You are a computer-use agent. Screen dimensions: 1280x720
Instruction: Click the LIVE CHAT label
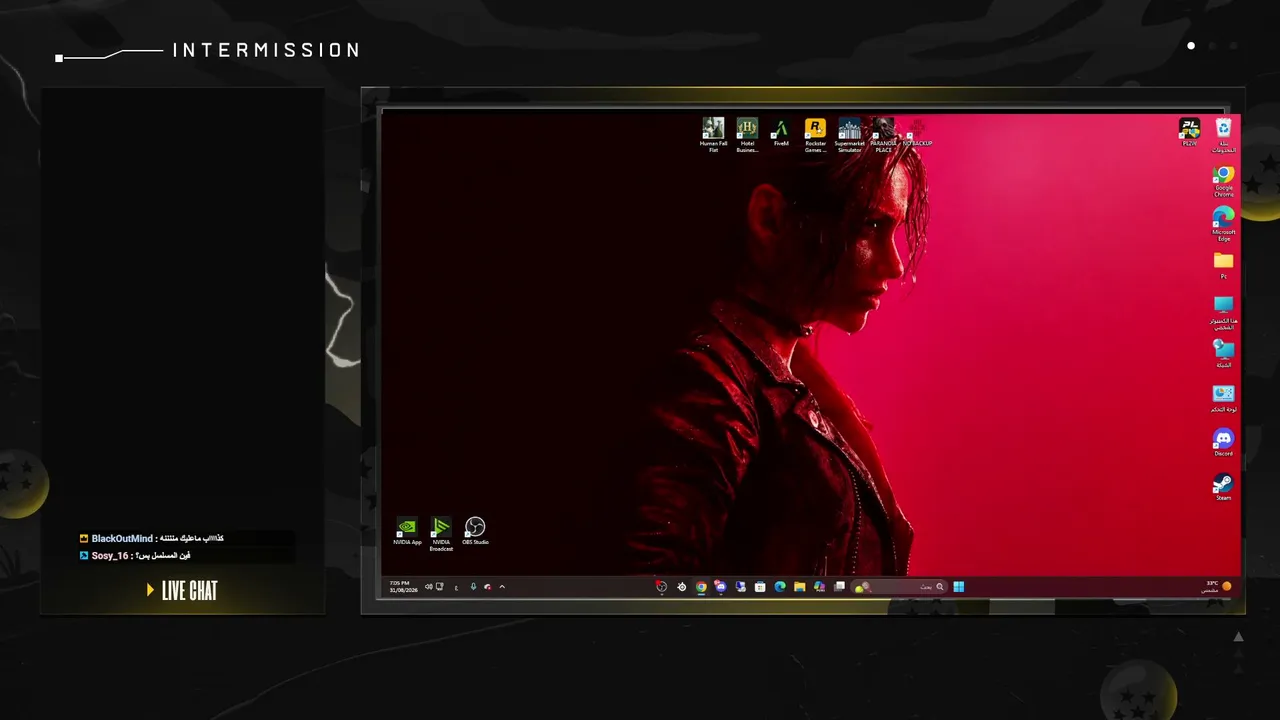(x=189, y=591)
